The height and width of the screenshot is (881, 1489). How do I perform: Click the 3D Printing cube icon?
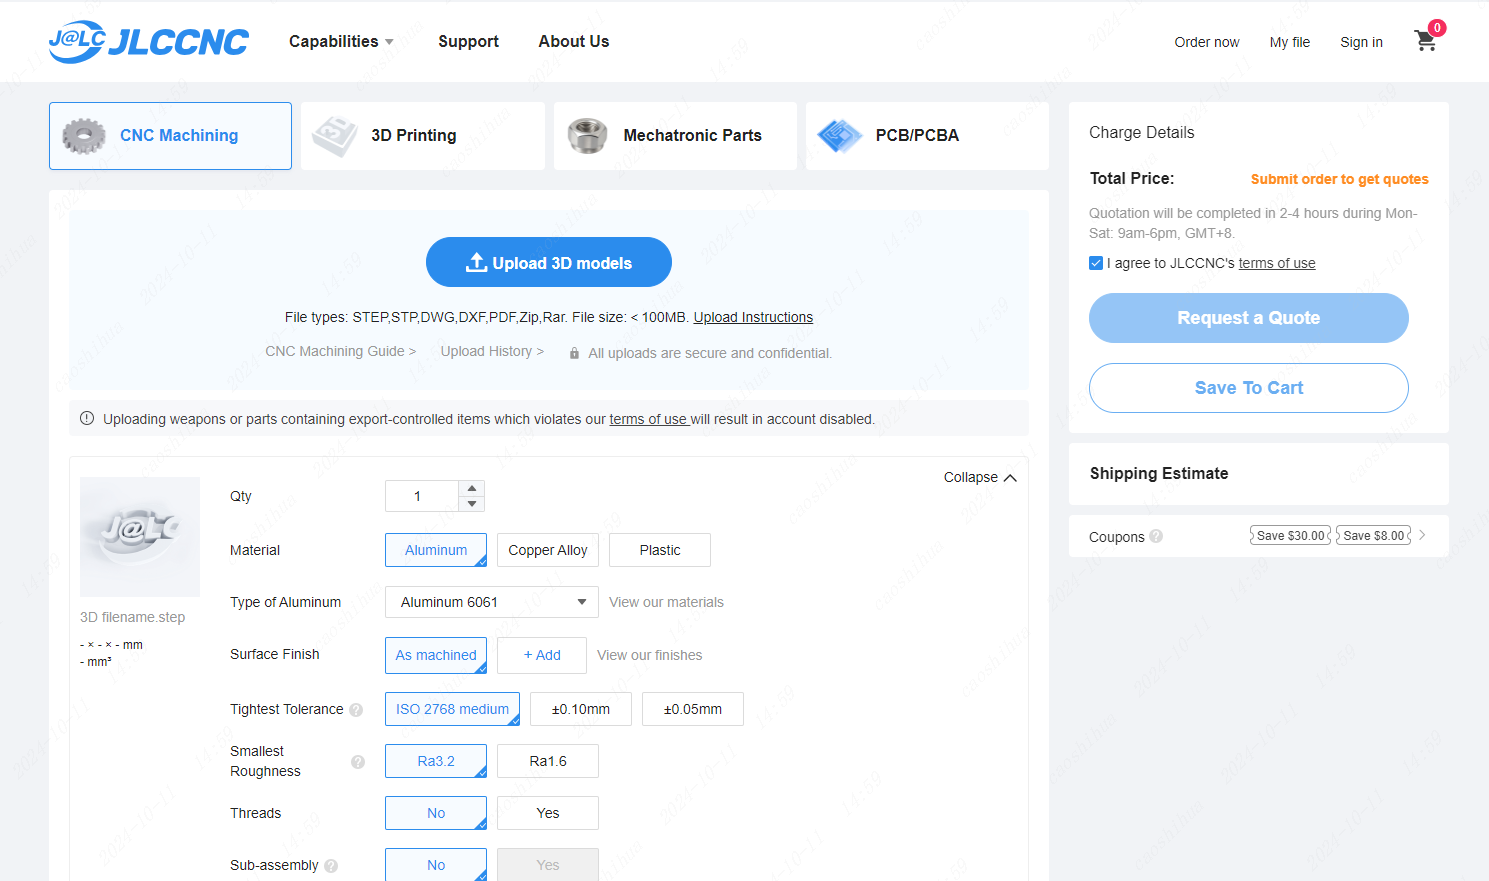[335, 136]
